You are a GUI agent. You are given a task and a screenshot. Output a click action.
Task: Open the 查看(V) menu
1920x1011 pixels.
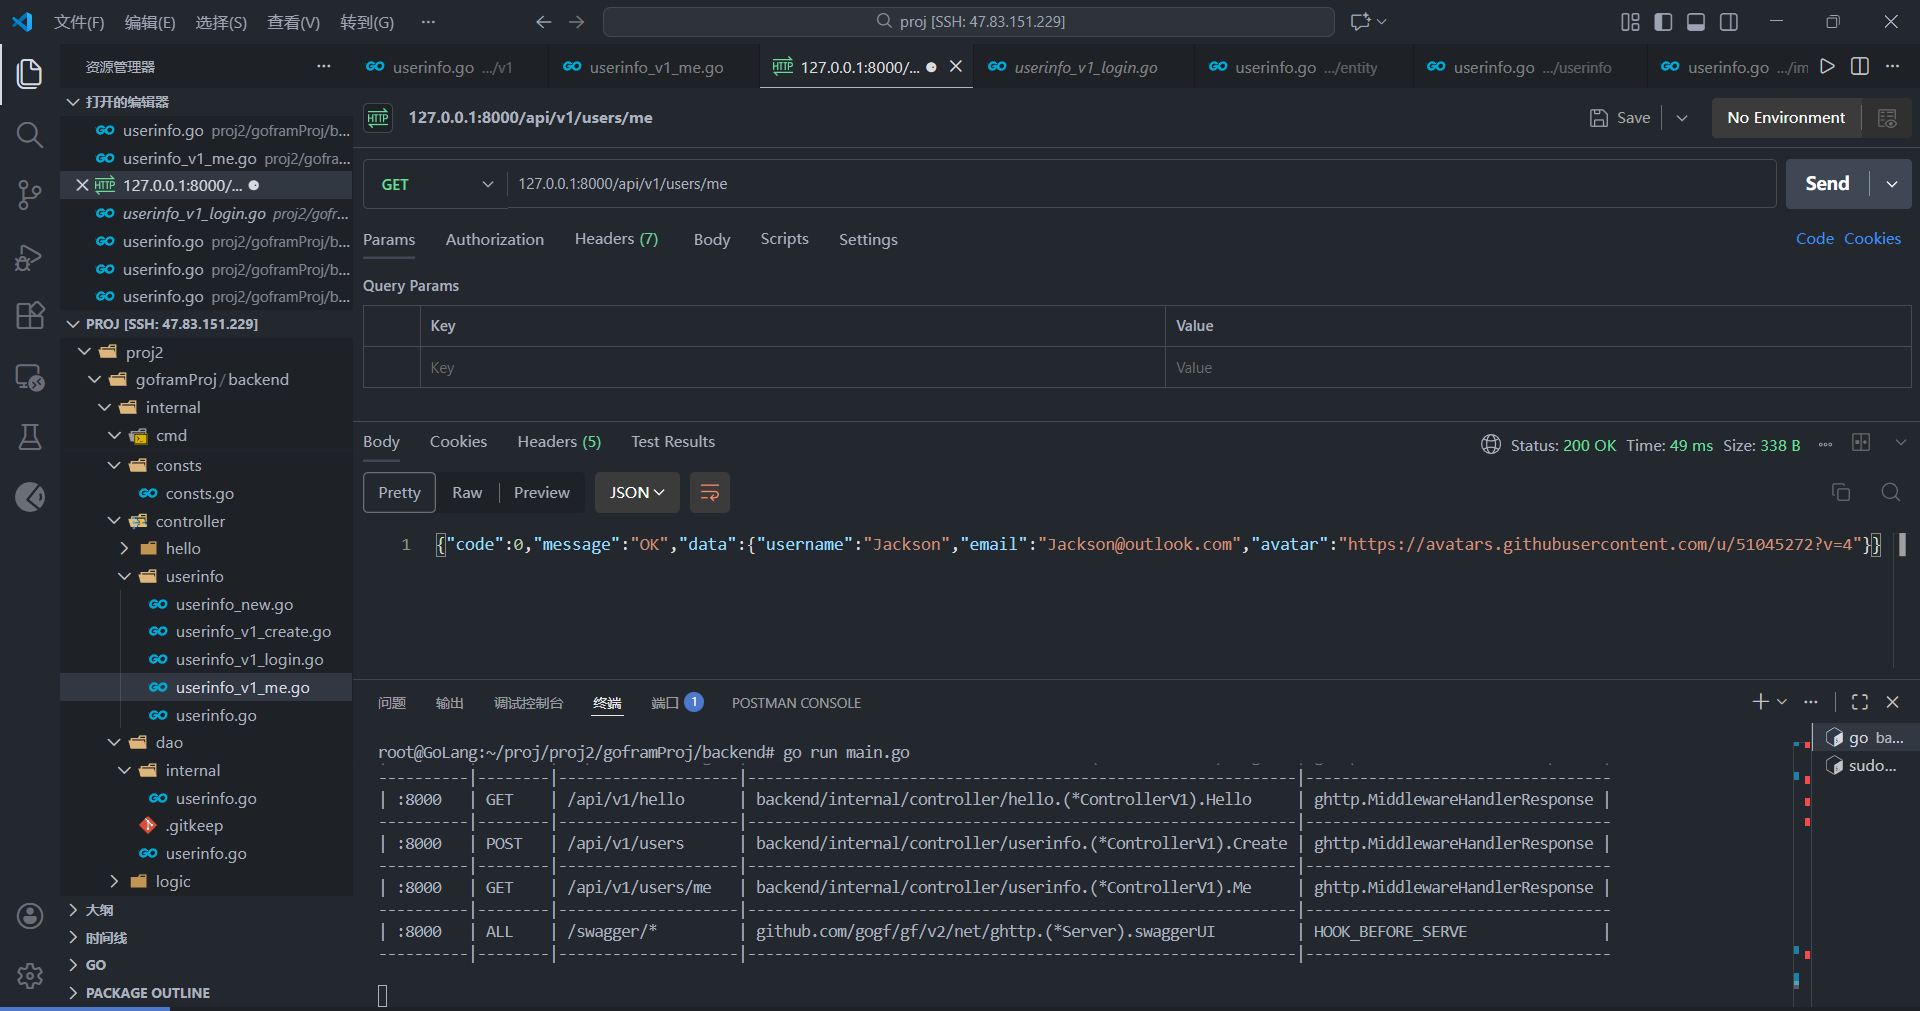(x=293, y=22)
